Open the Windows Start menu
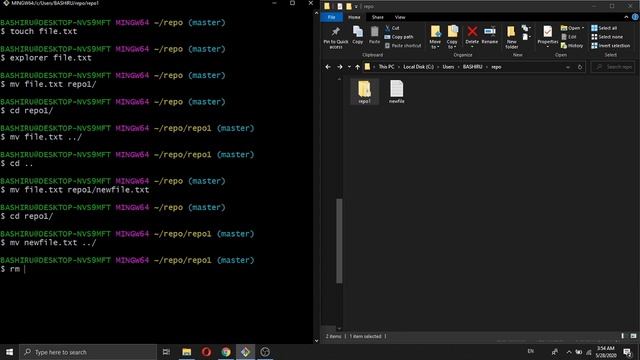 9,352
